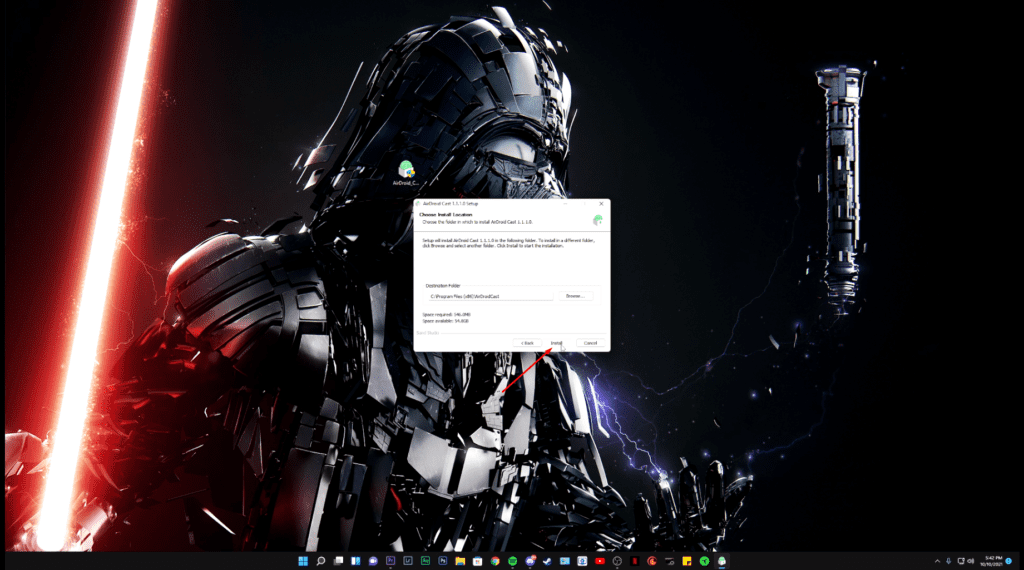Open YouTube app from the taskbar

(x=600, y=561)
